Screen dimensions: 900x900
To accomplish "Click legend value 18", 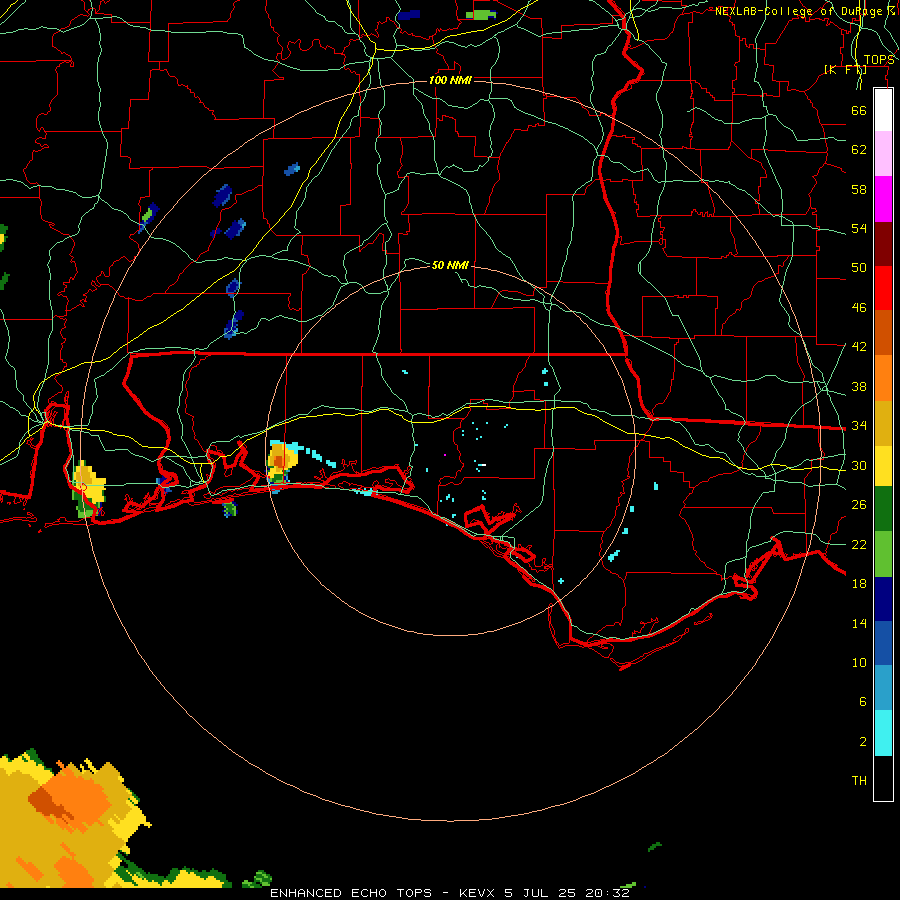I will (859, 584).
